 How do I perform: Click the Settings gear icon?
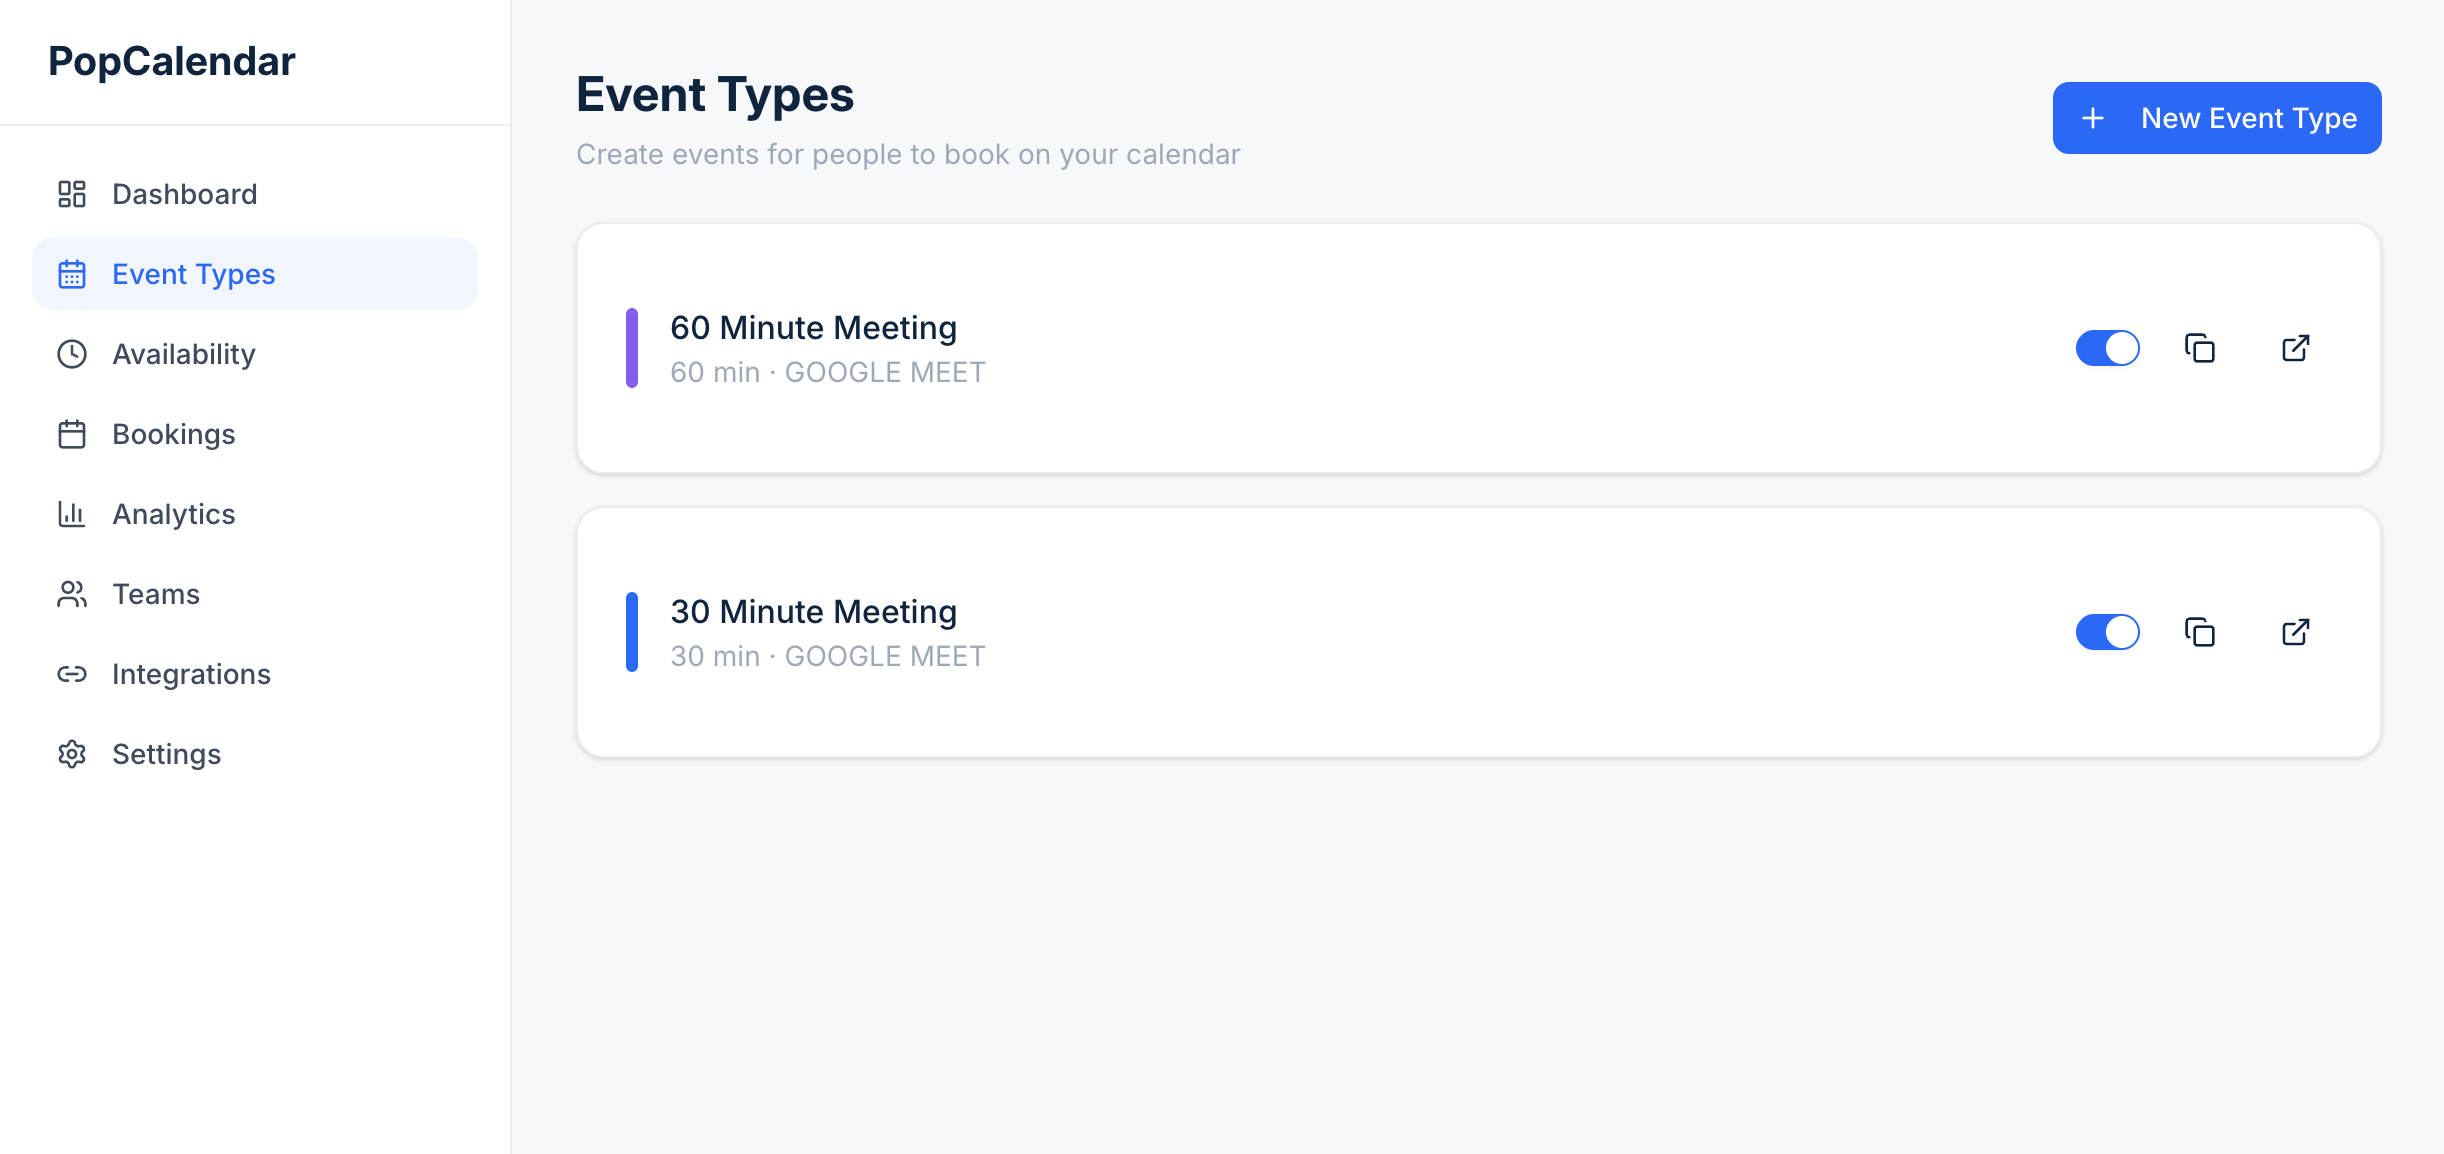coord(71,754)
